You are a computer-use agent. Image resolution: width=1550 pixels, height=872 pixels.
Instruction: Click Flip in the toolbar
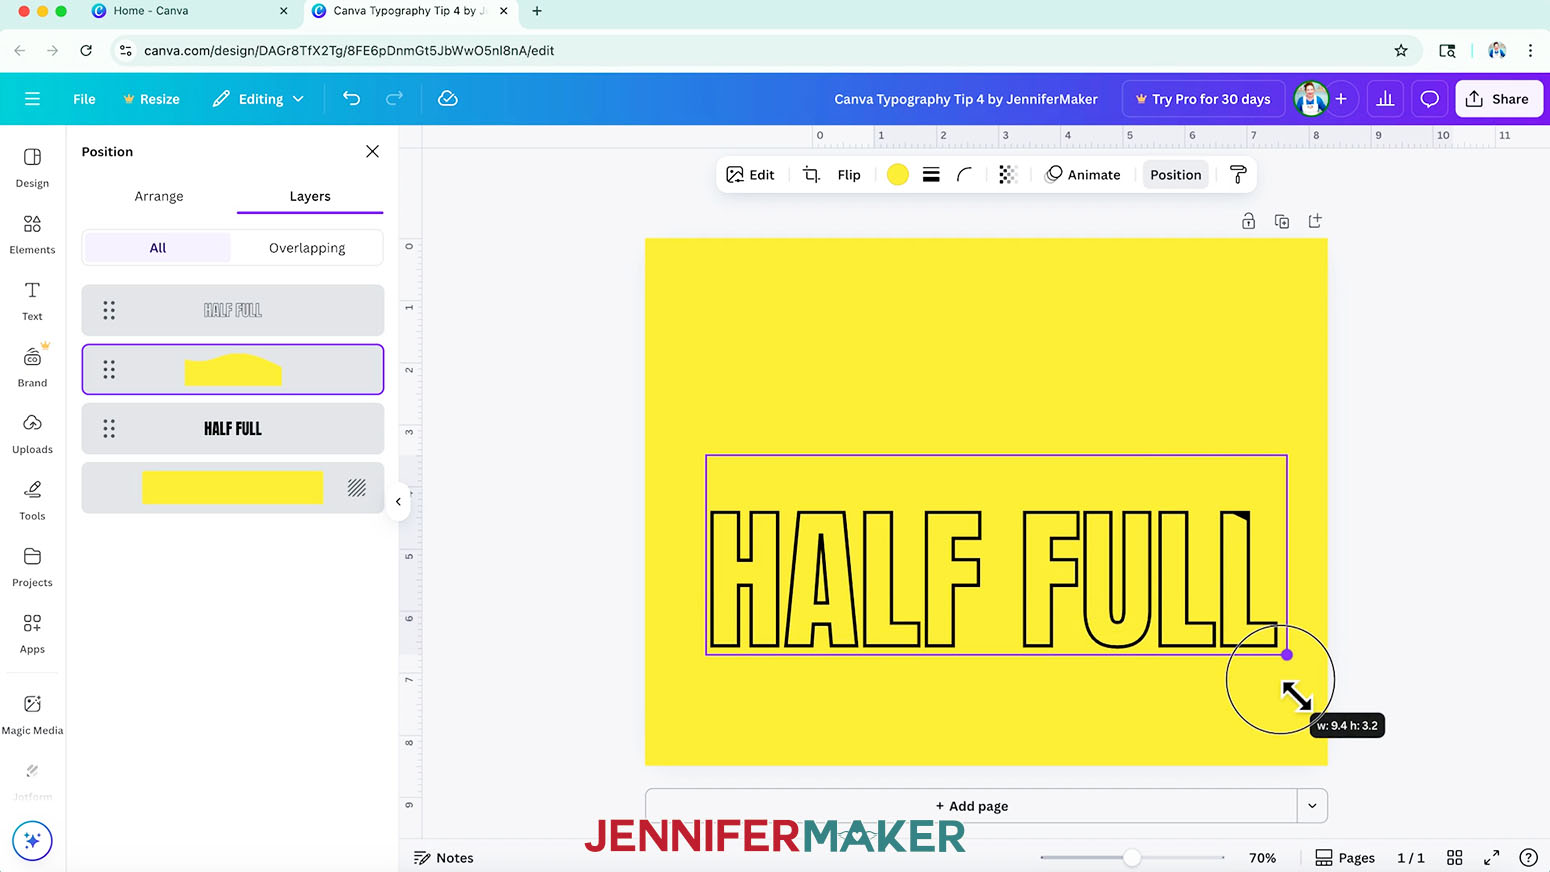849,175
